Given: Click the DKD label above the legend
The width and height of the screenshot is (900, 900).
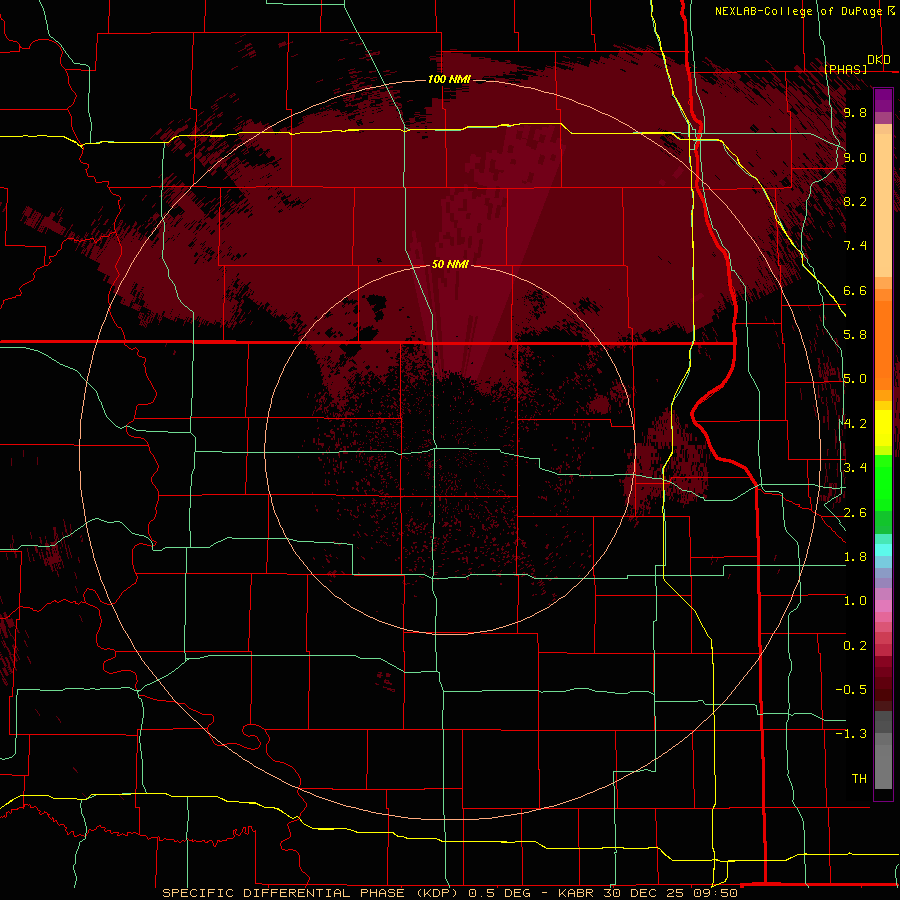Looking at the screenshot, I should tap(879, 60).
